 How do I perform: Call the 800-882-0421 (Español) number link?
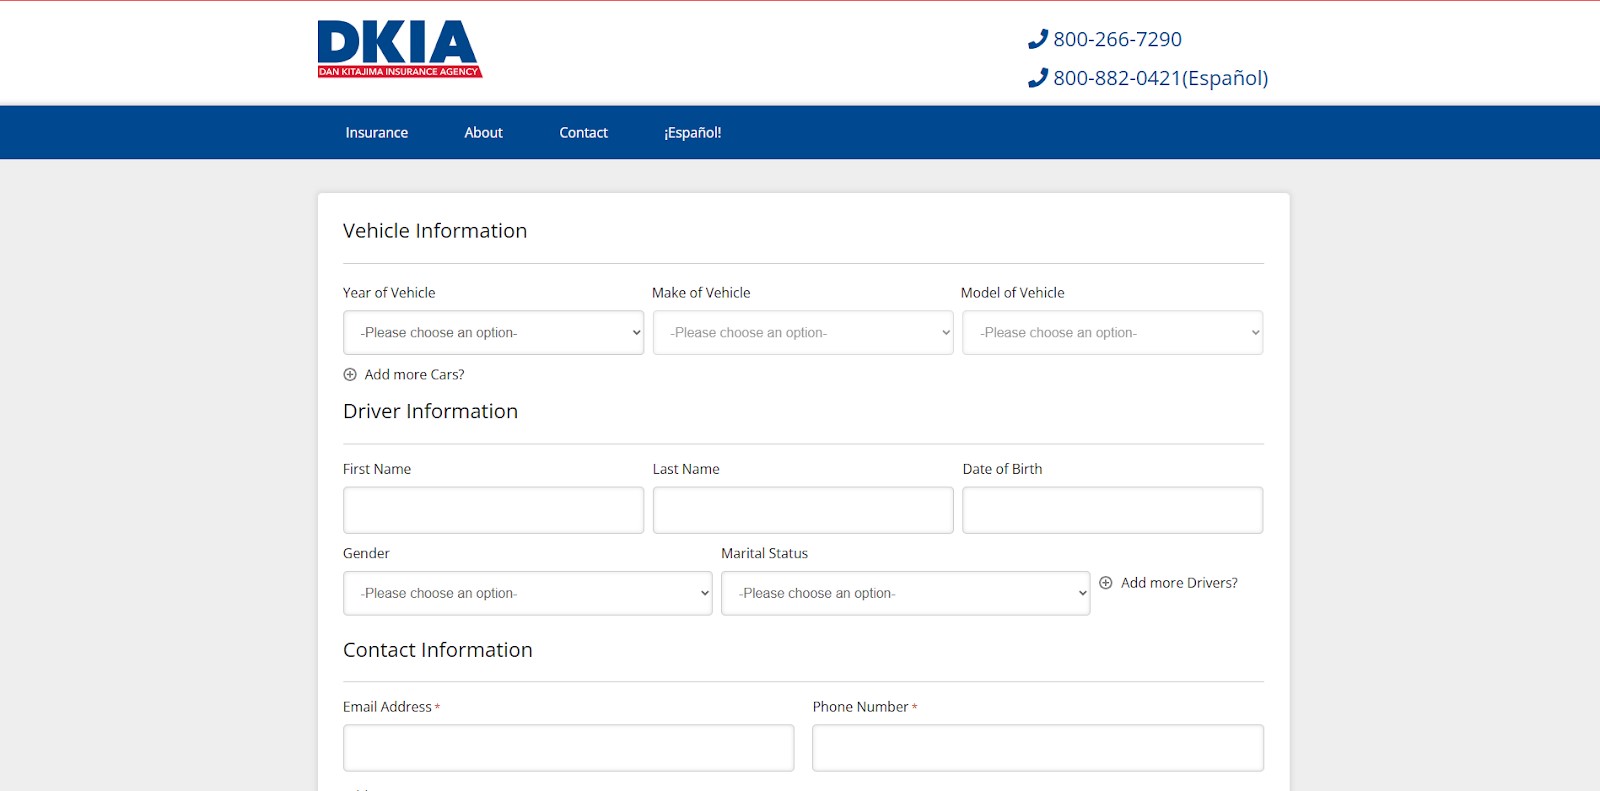point(1160,78)
